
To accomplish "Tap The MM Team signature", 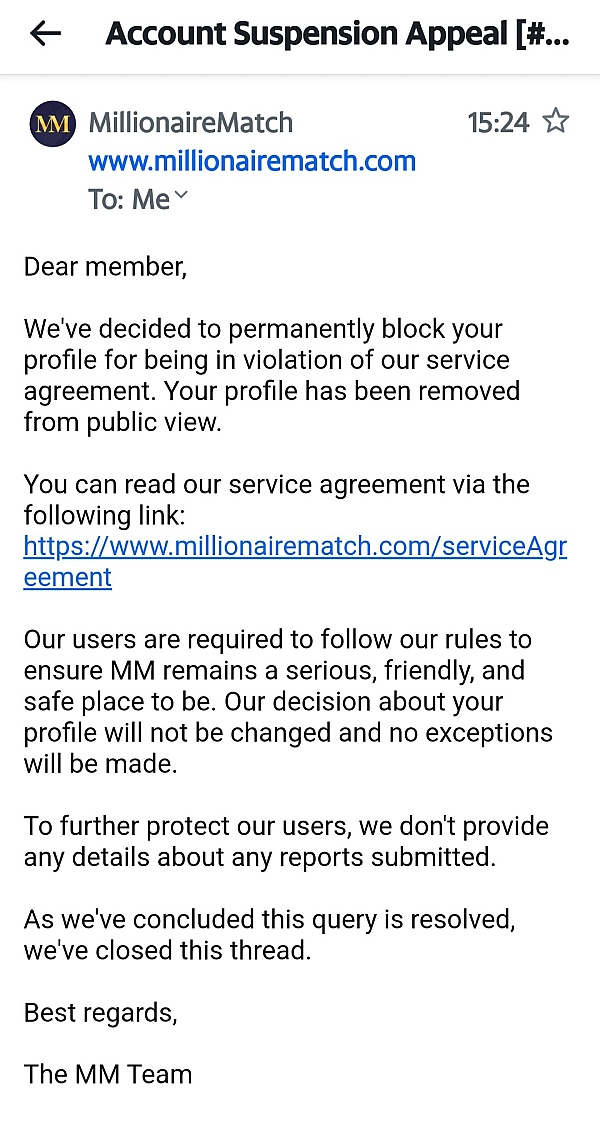I will (x=108, y=1074).
